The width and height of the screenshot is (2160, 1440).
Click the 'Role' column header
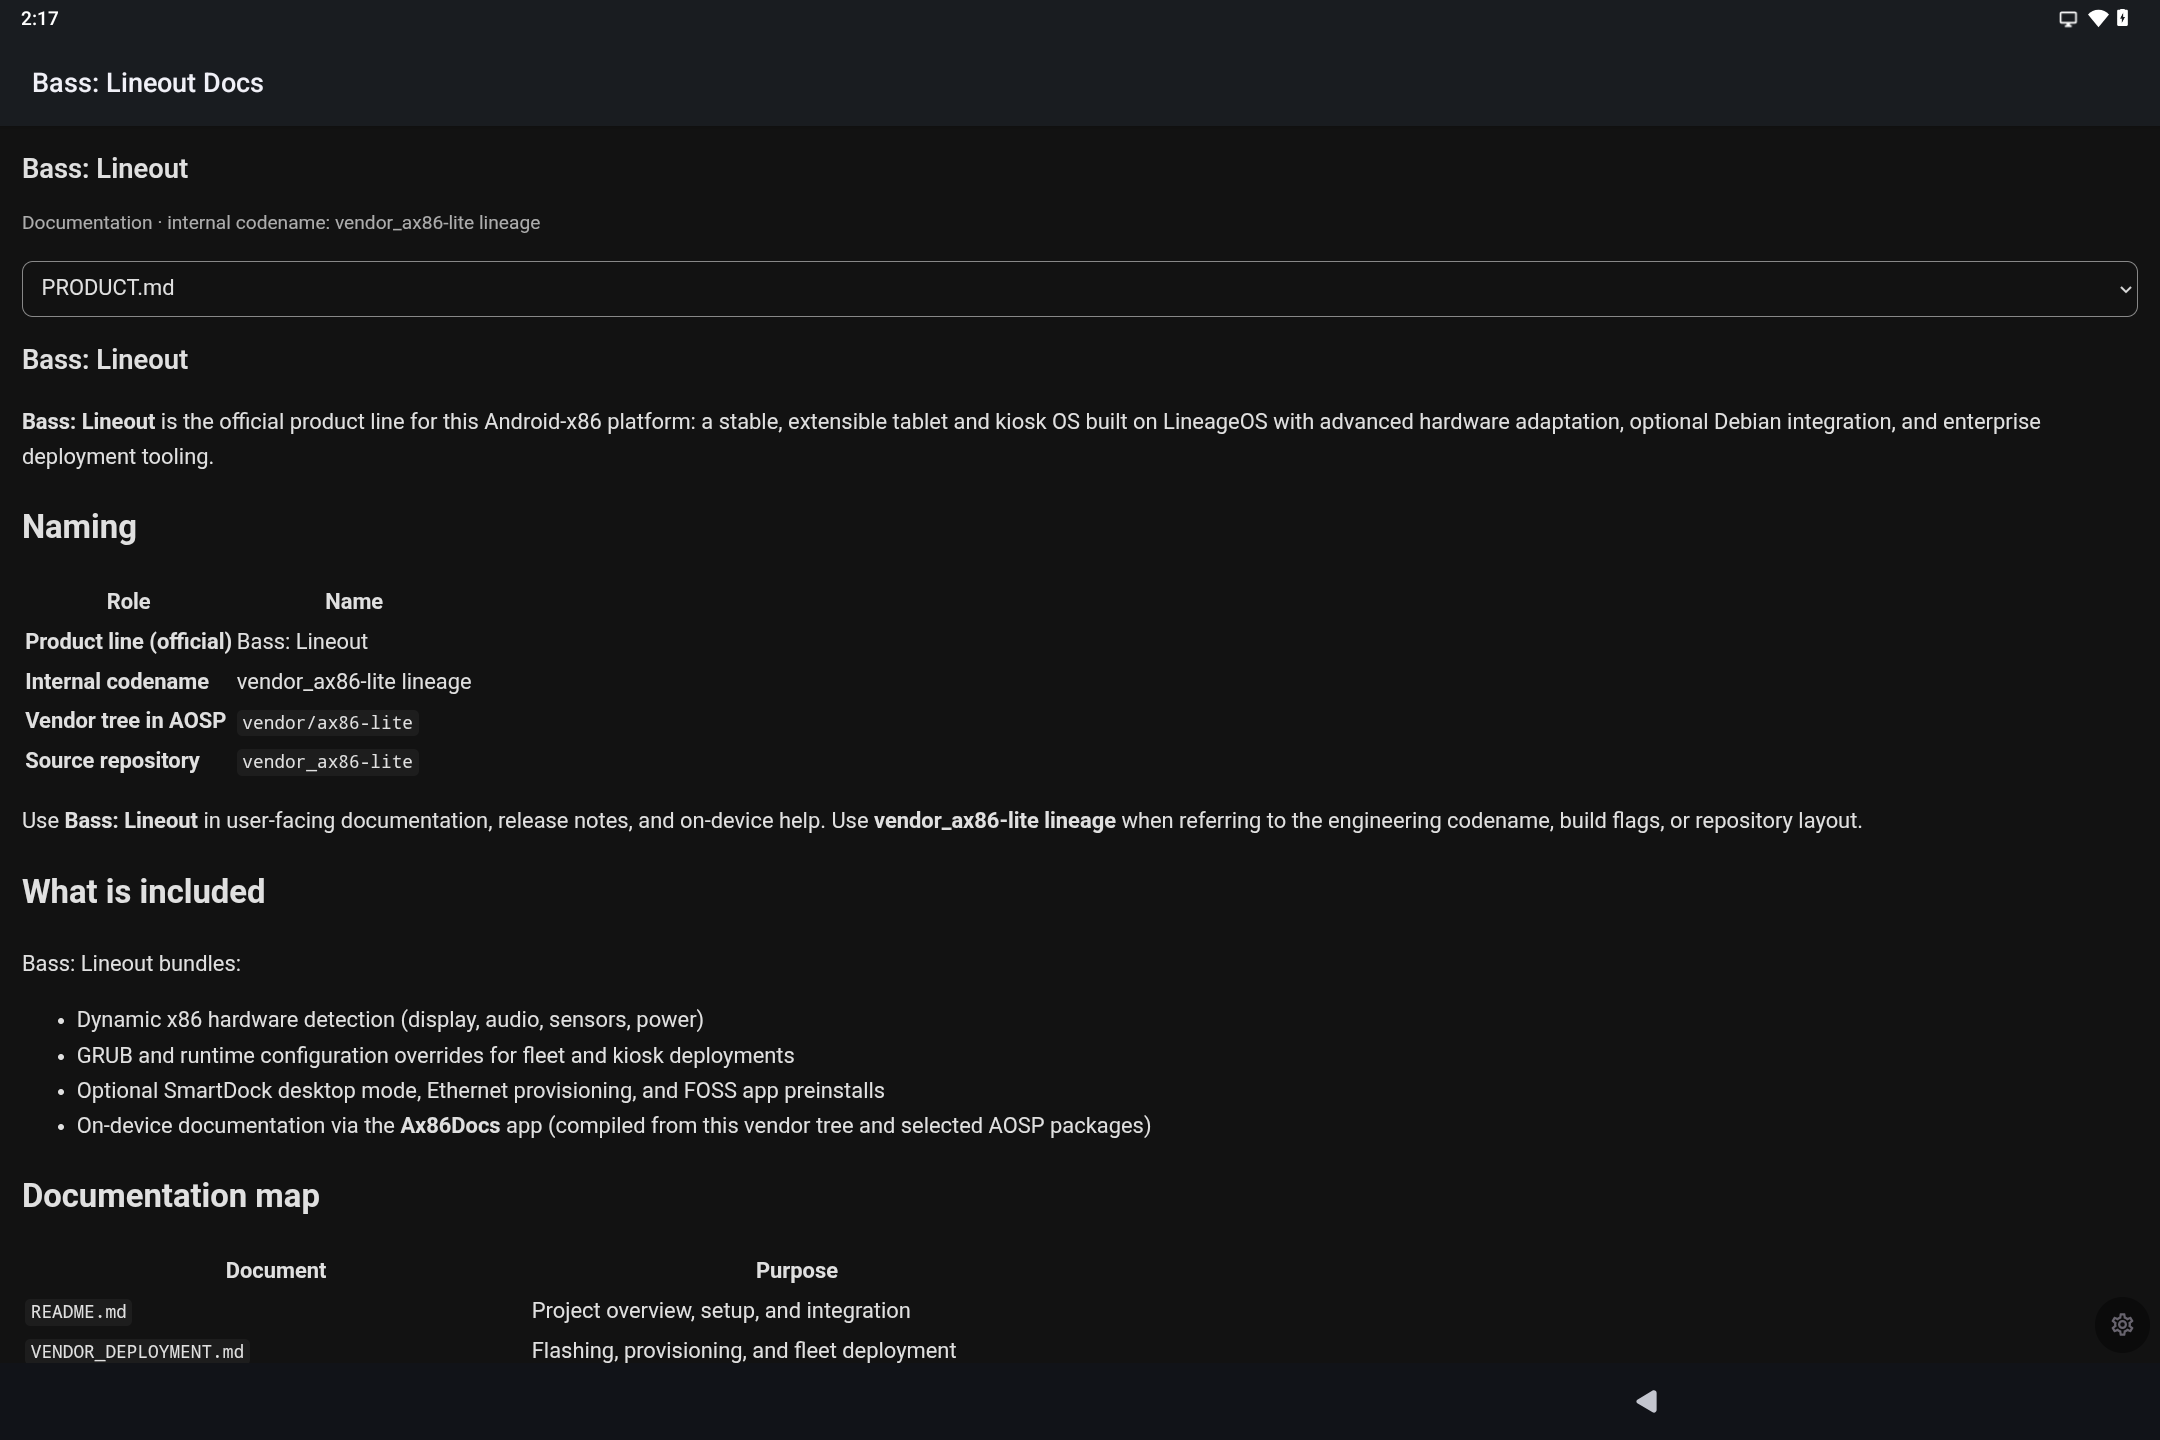[128, 602]
